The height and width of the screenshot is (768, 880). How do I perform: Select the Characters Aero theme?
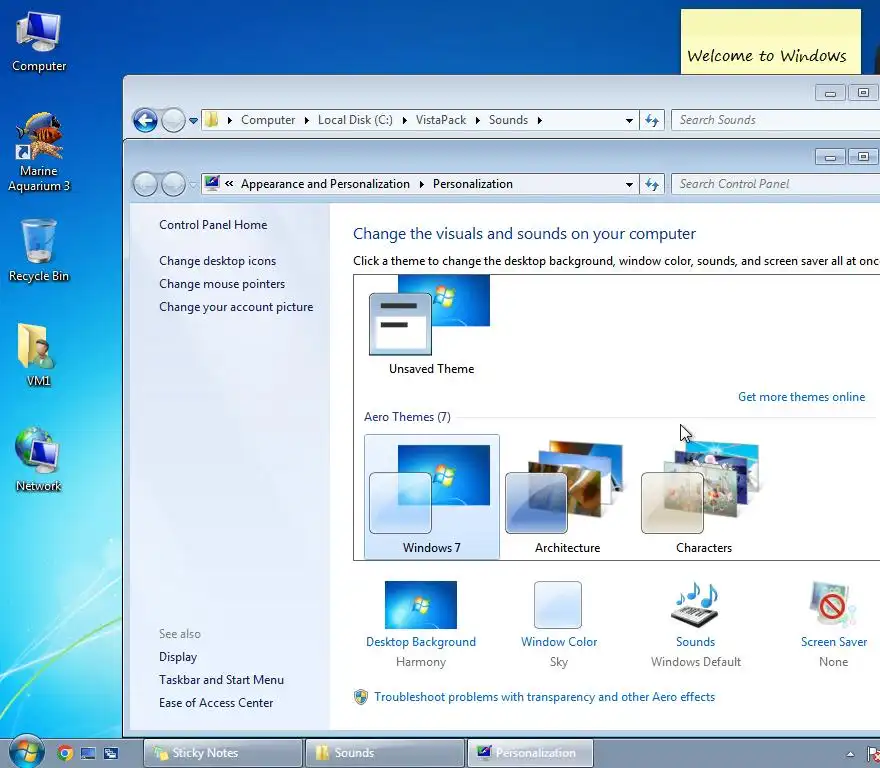(703, 497)
